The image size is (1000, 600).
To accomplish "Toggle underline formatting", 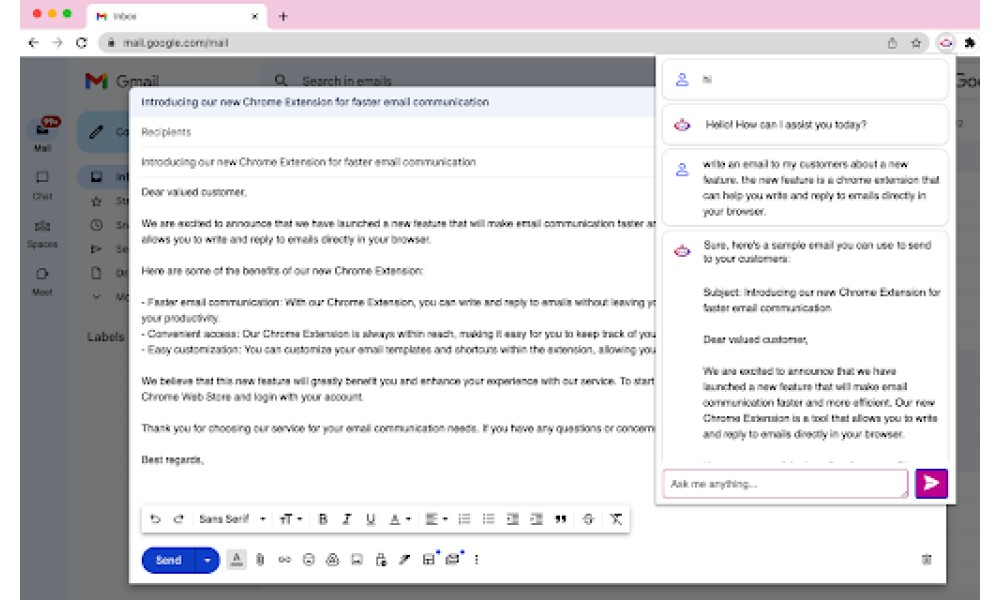I will 371,519.
